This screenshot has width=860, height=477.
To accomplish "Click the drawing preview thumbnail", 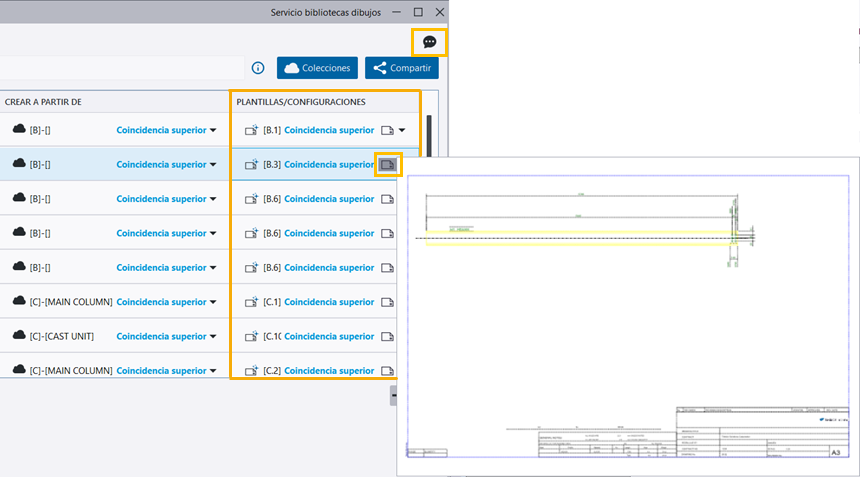I will pyautogui.click(x=626, y=315).
